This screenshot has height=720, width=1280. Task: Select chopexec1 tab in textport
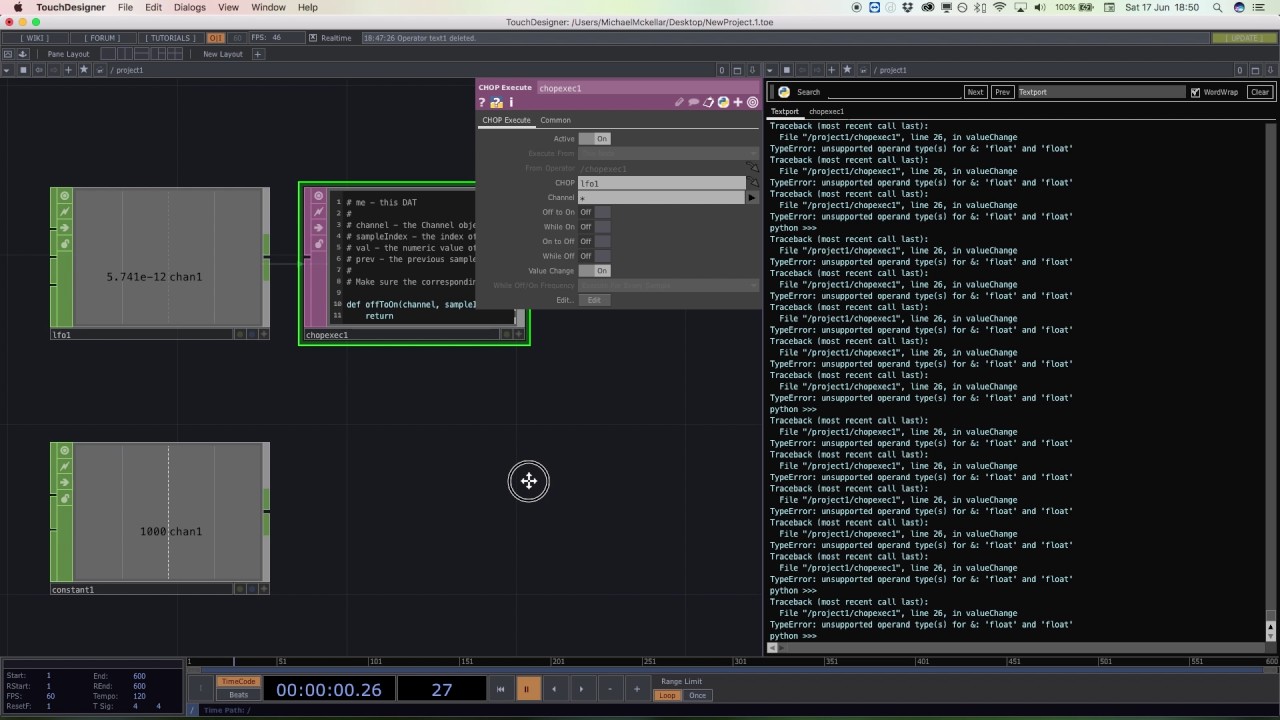[826, 111]
